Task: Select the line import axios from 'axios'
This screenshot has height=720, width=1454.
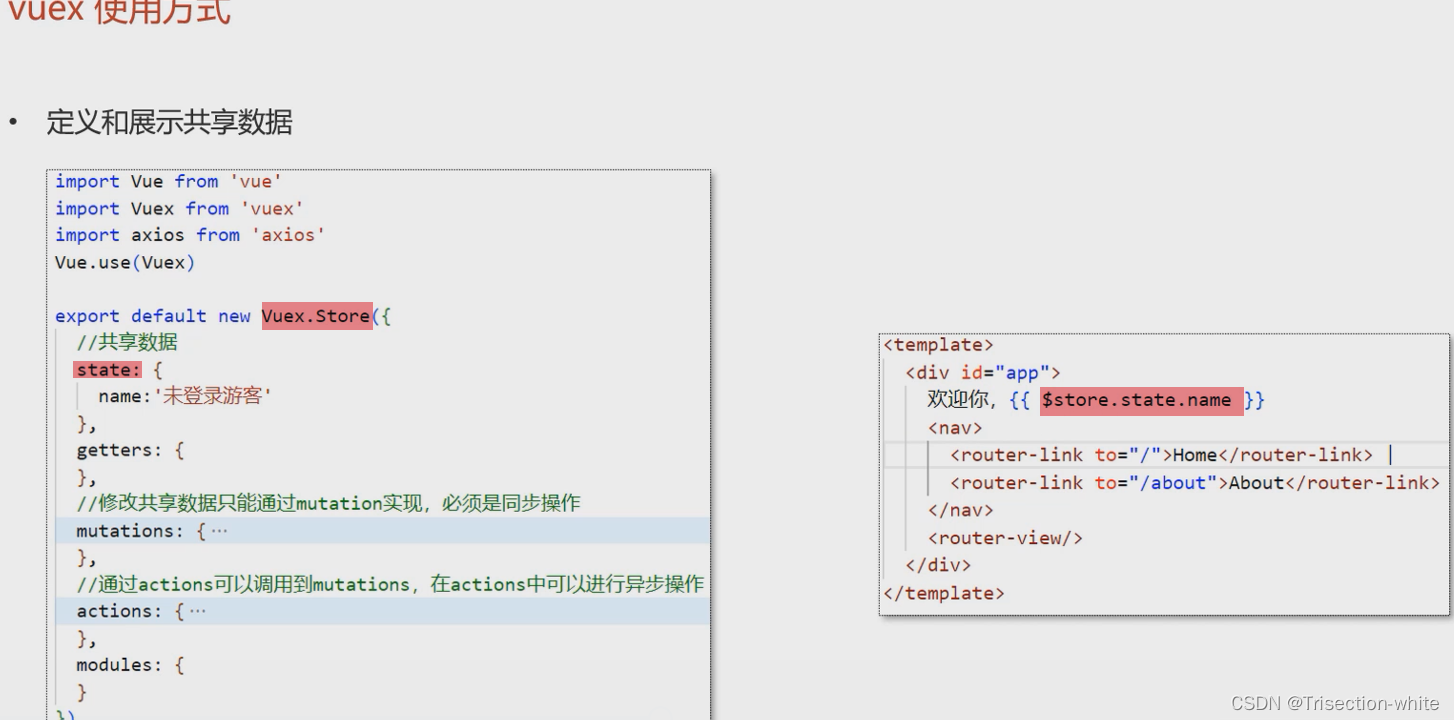Action: pos(190,235)
